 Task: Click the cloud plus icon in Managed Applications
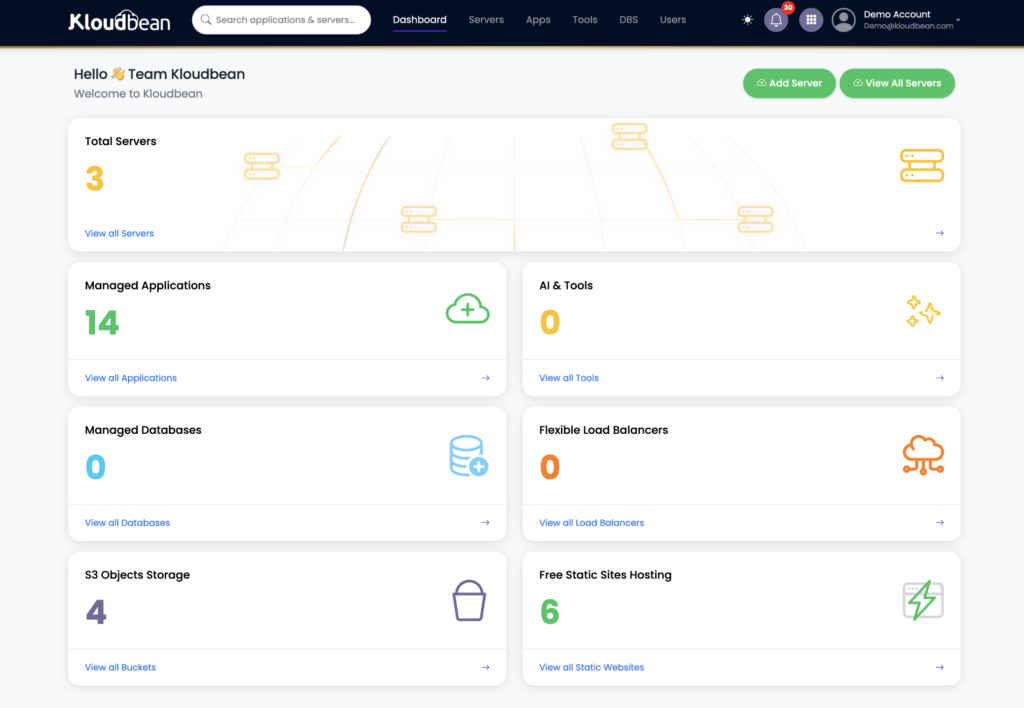(x=468, y=308)
